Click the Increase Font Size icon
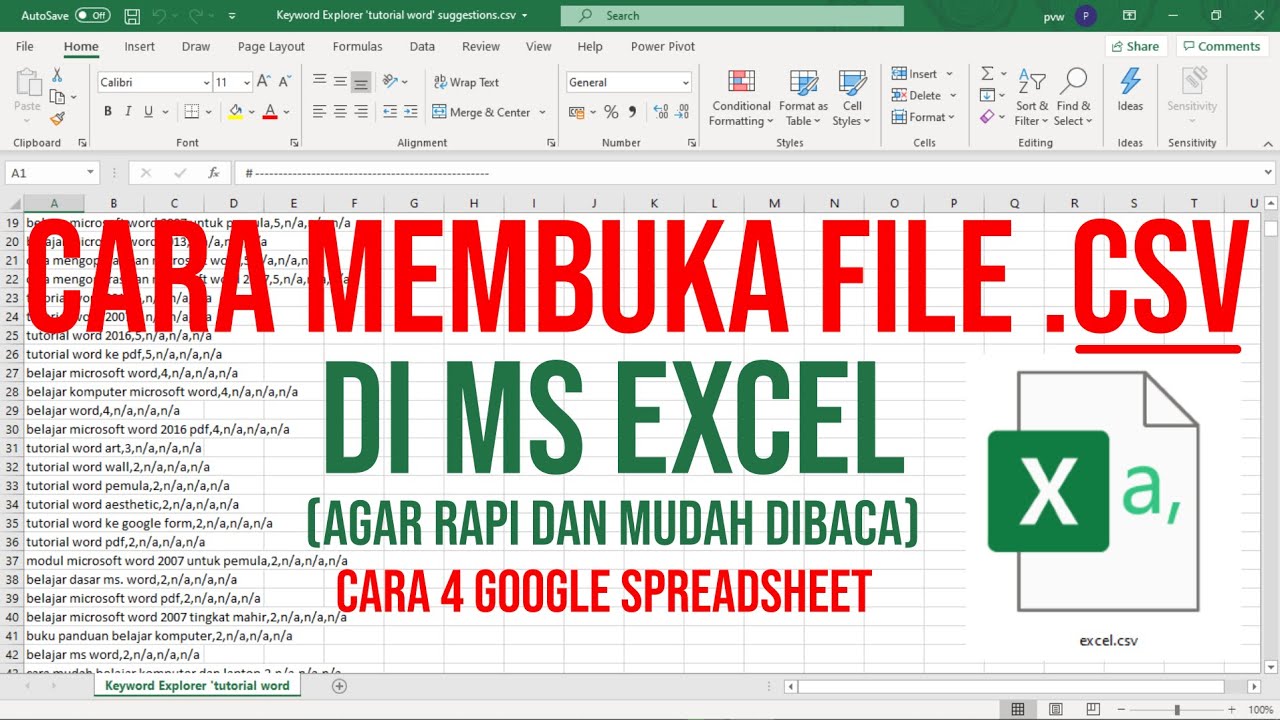 pyautogui.click(x=264, y=82)
